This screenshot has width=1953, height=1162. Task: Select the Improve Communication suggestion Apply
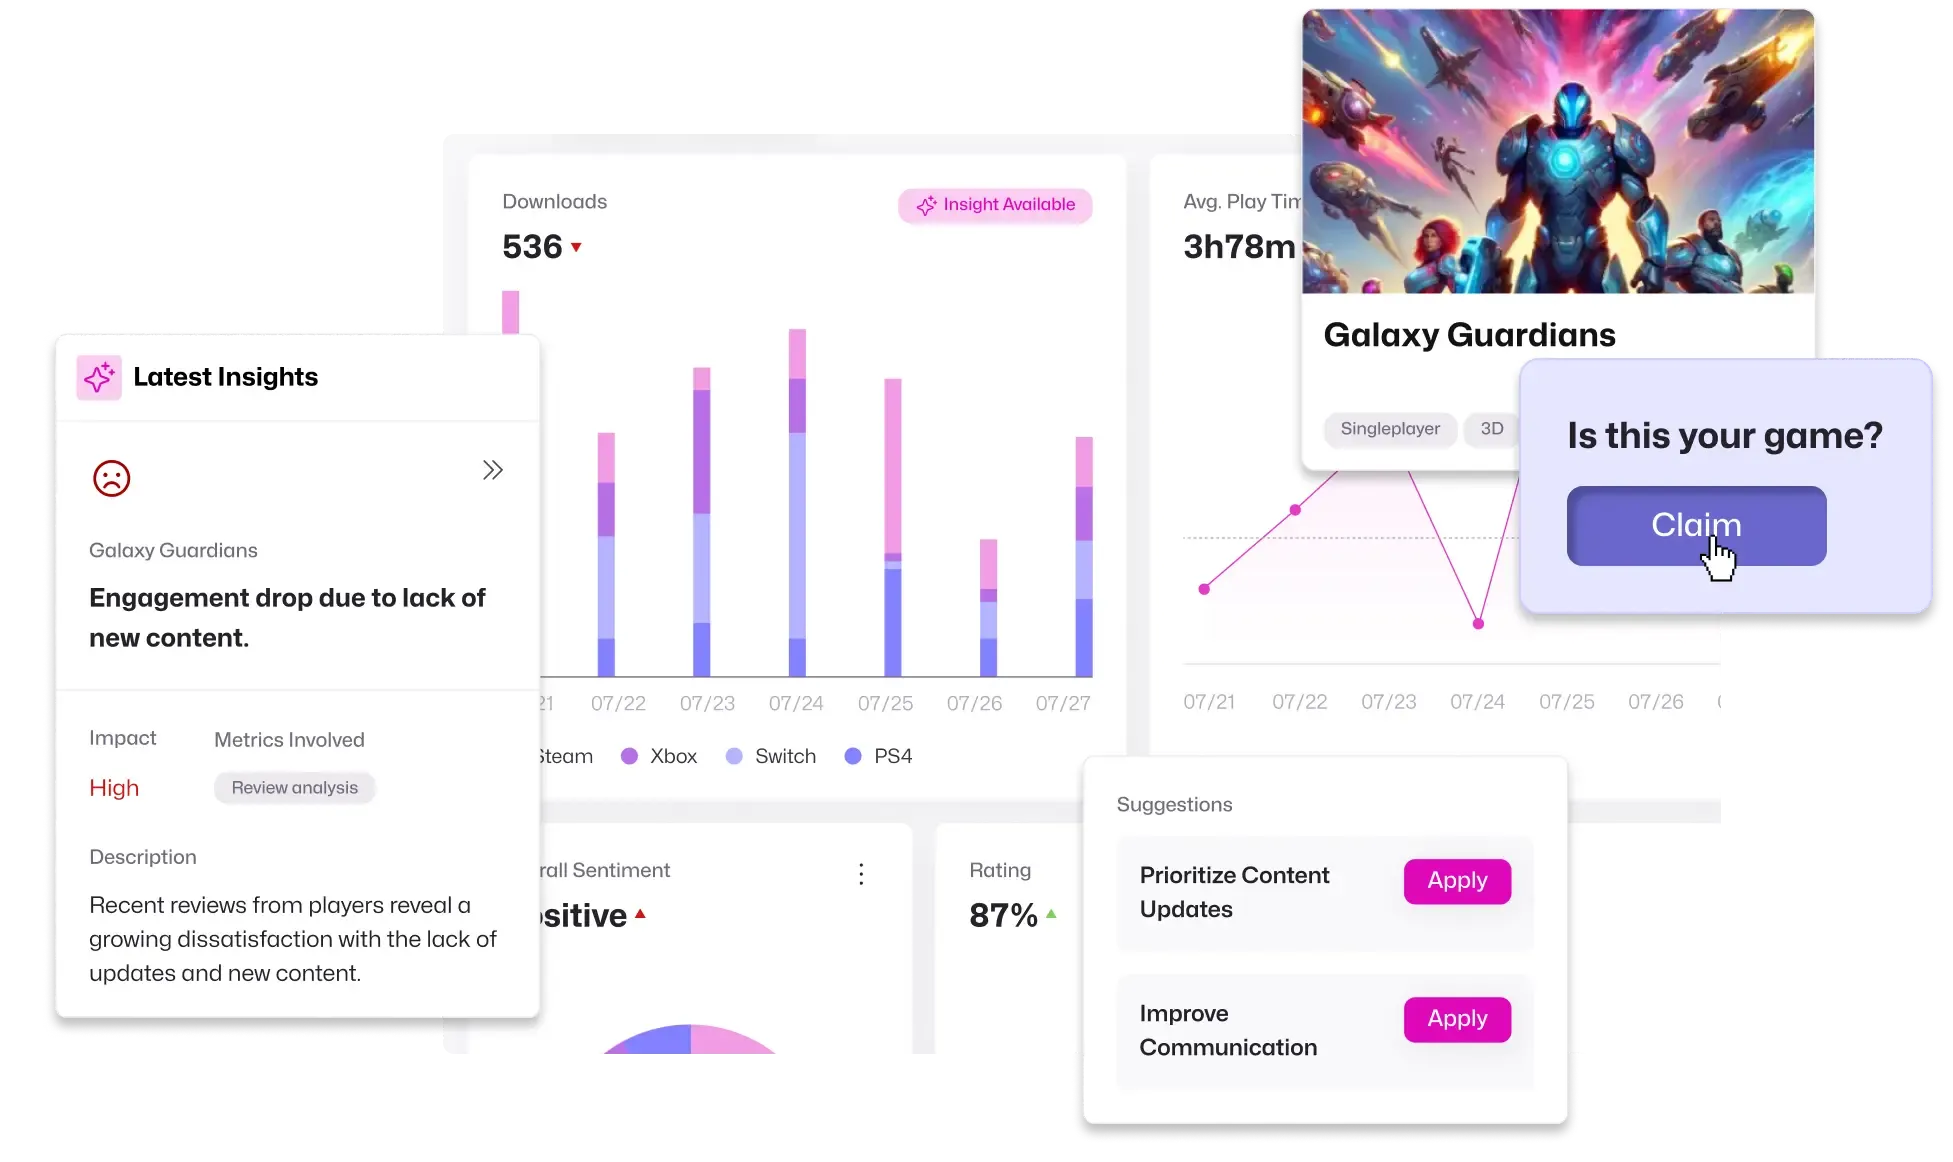pyautogui.click(x=1456, y=1017)
